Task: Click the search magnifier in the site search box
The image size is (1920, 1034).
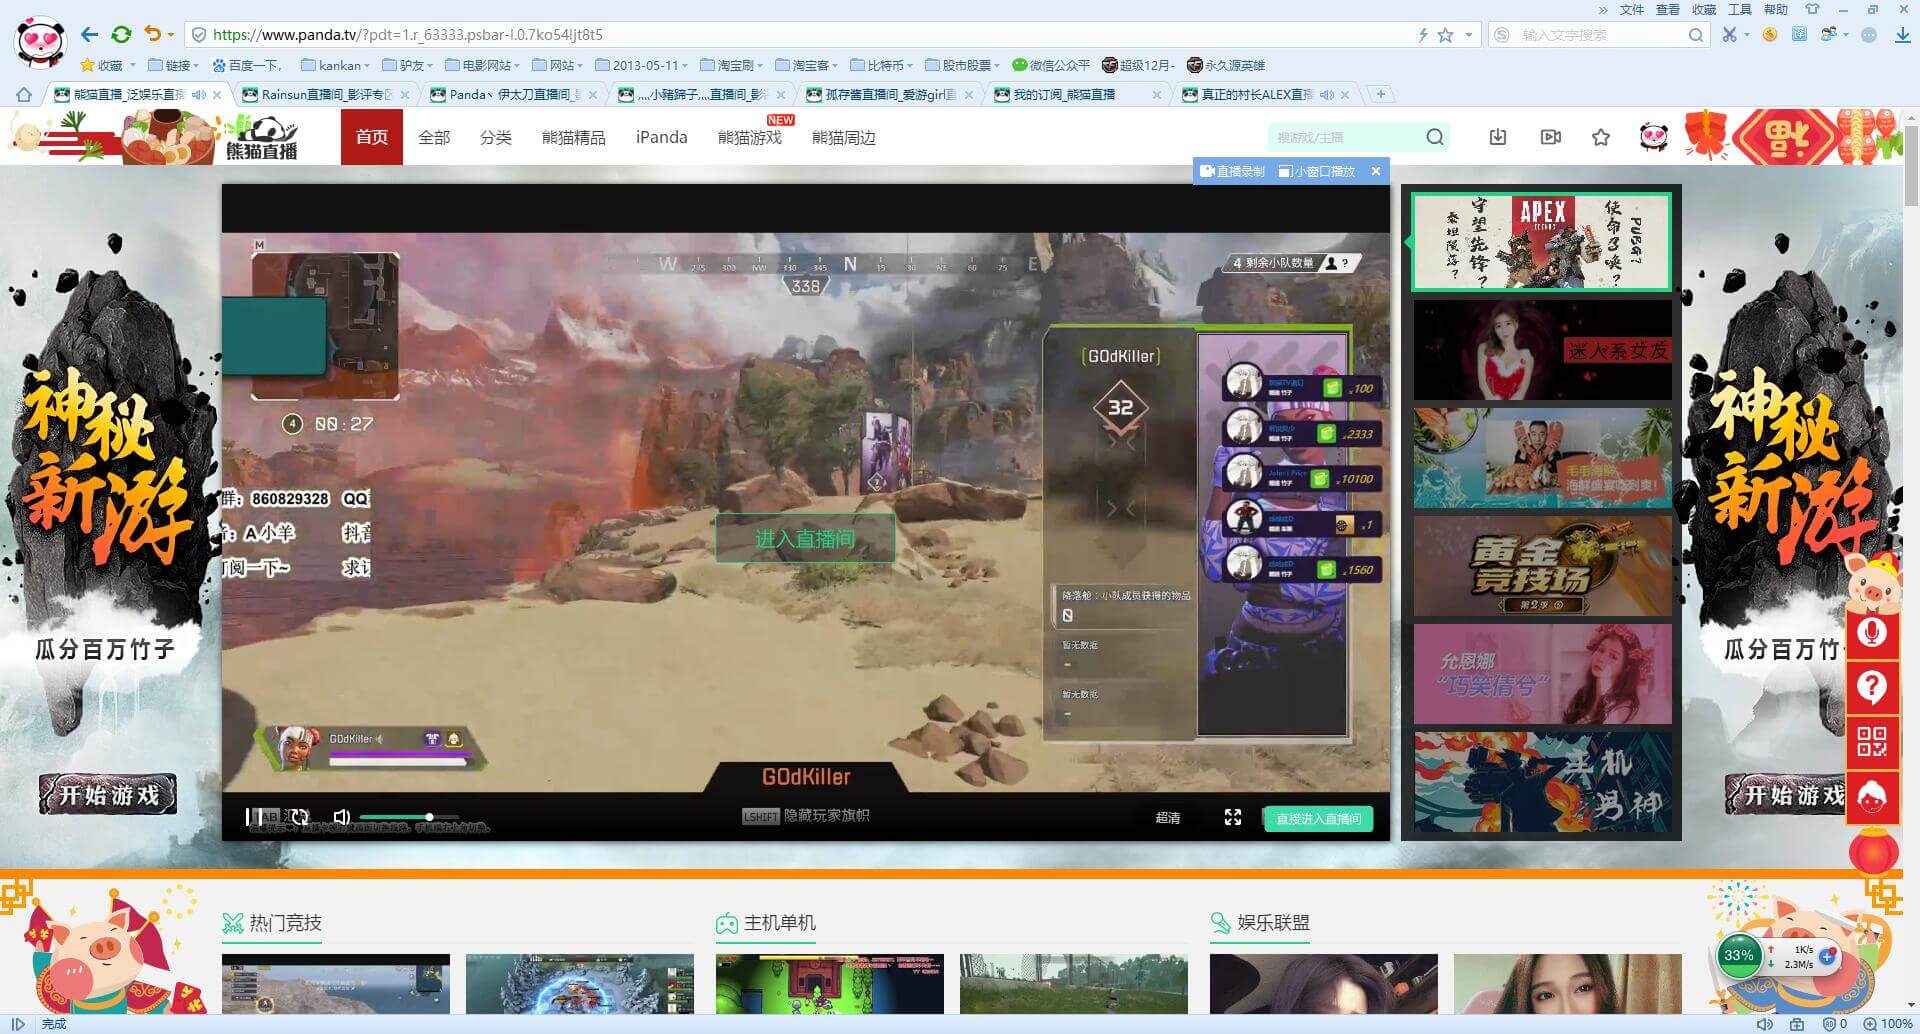Action: (x=1434, y=137)
